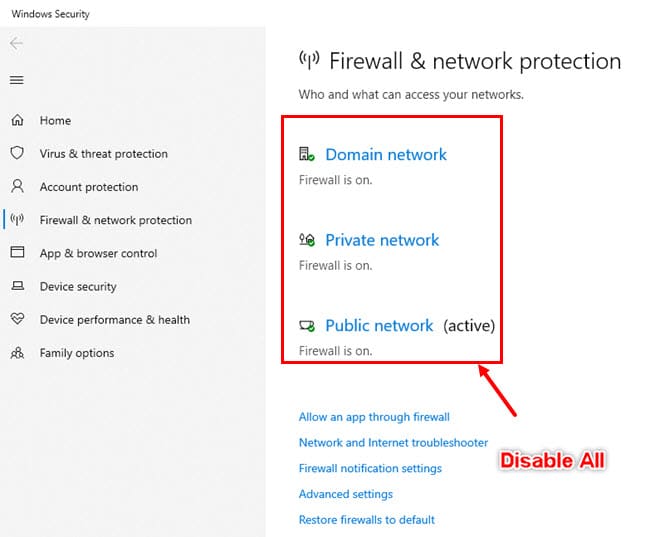Click the Virus & threat protection shield icon
This screenshot has height=537, width=650.
point(17,153)
